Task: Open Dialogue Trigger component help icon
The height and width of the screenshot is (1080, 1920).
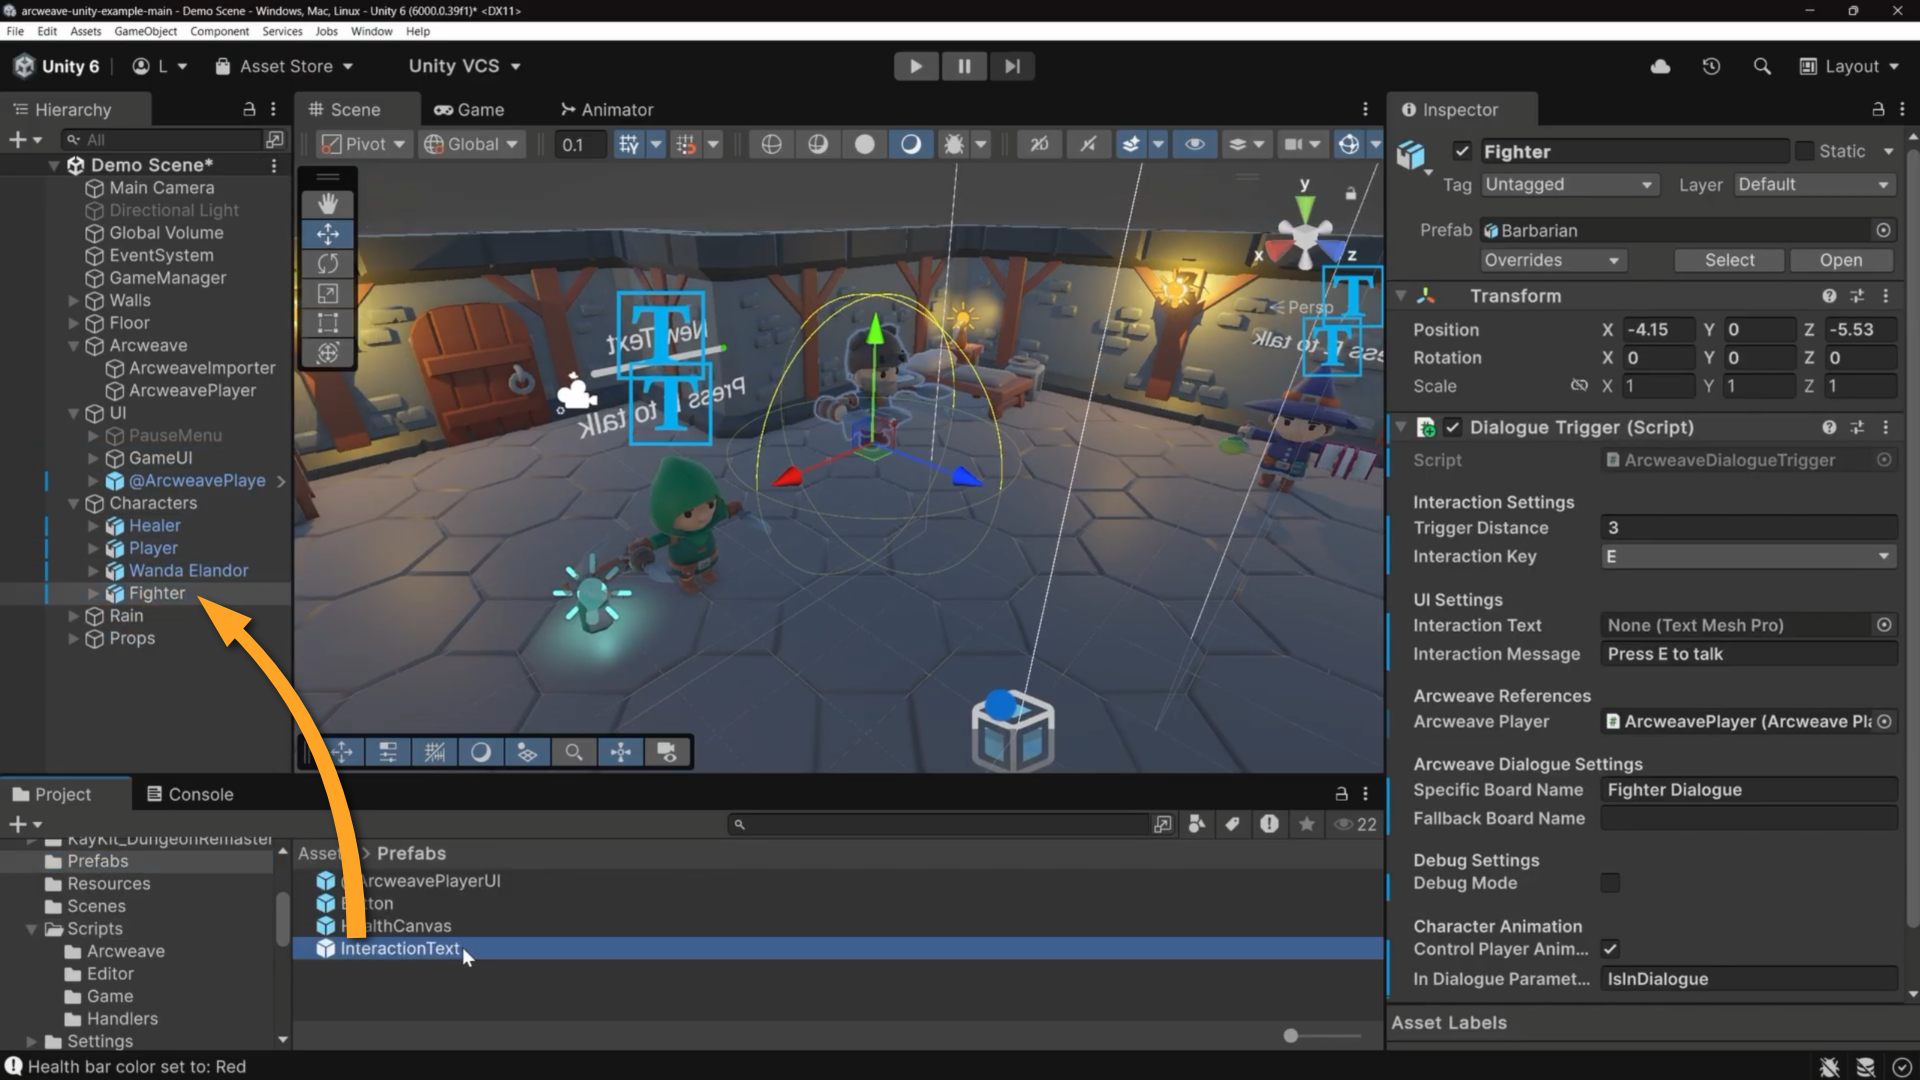Action: (x=1829, y=427)
